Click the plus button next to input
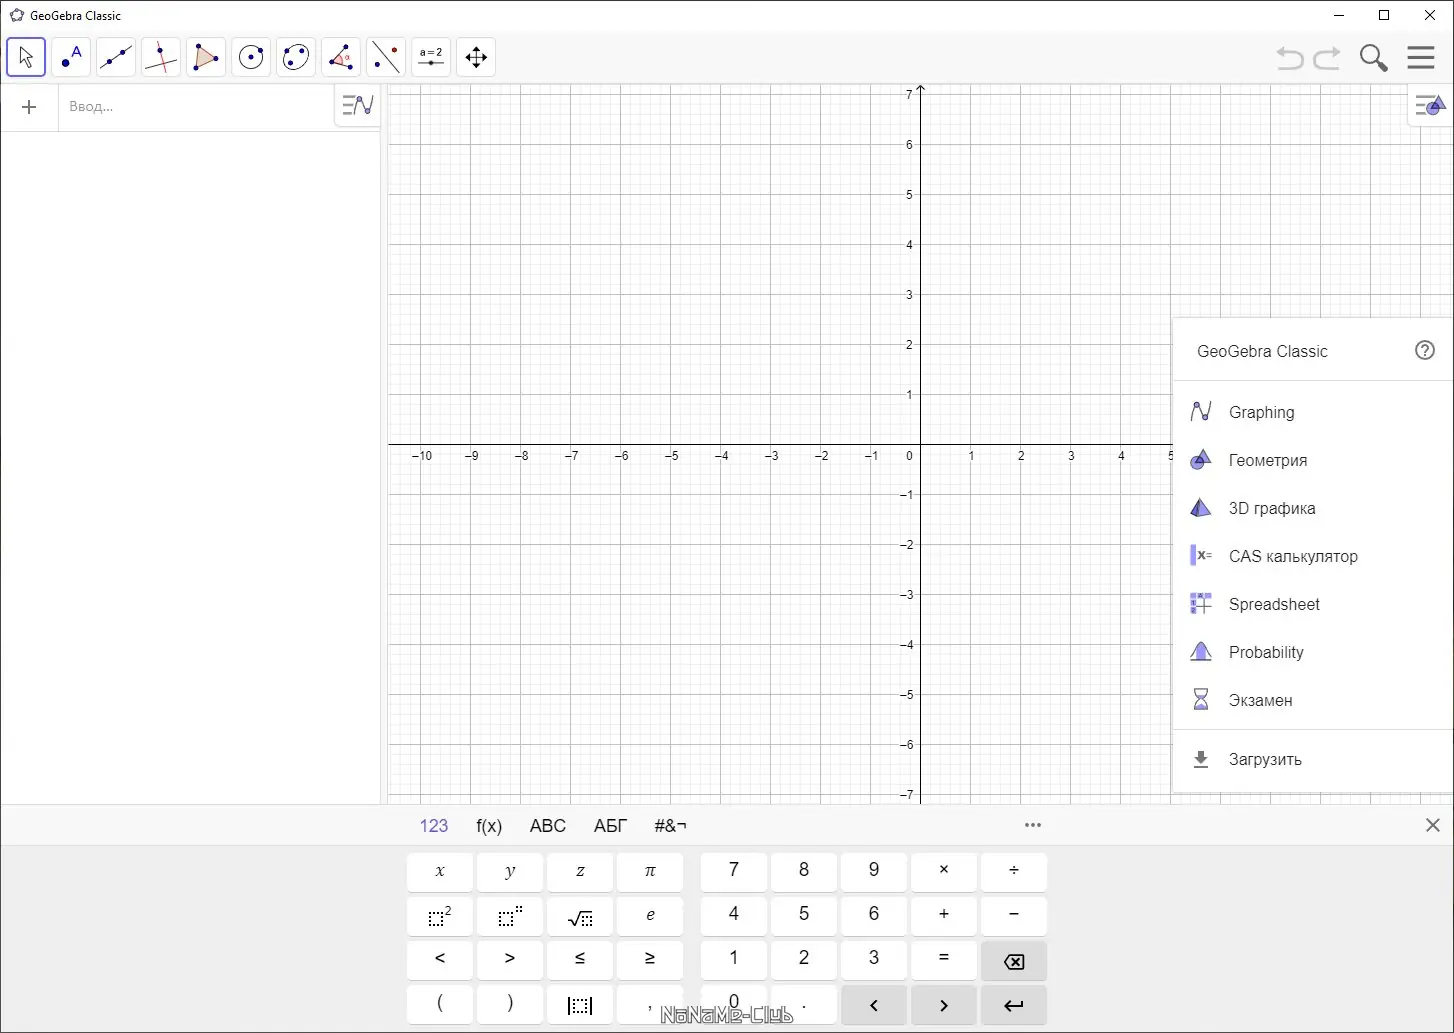Screen dimensions: 1454x1033 (29, 107)
